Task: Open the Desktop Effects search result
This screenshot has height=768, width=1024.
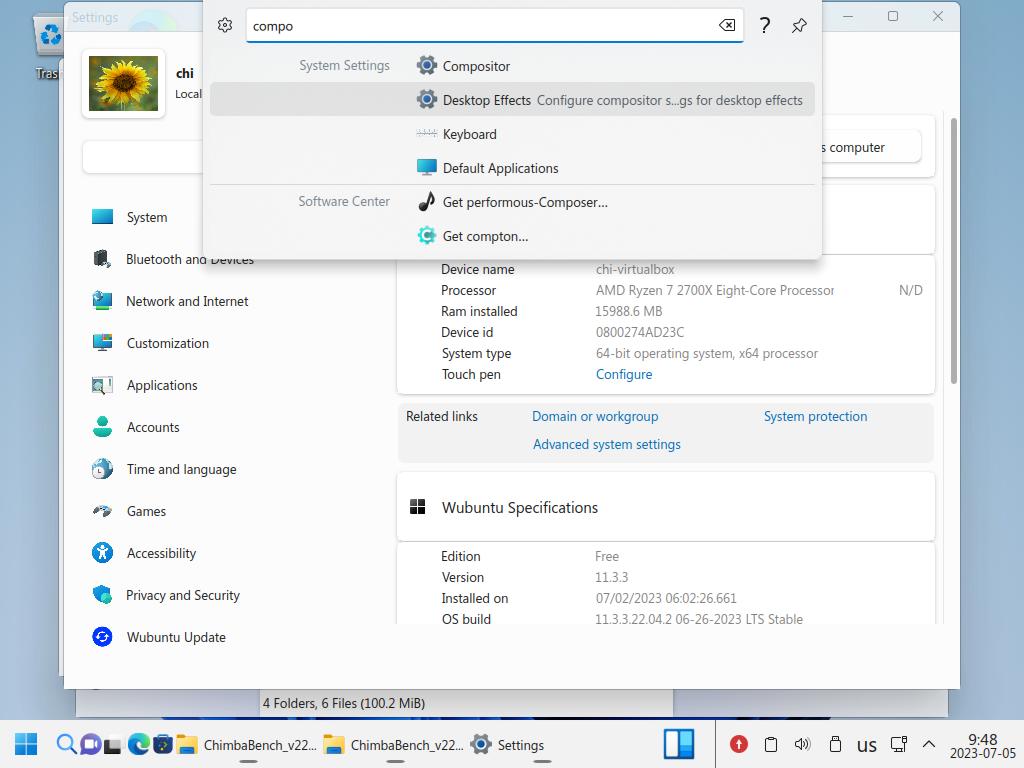Action: click(x=512, y=100)
